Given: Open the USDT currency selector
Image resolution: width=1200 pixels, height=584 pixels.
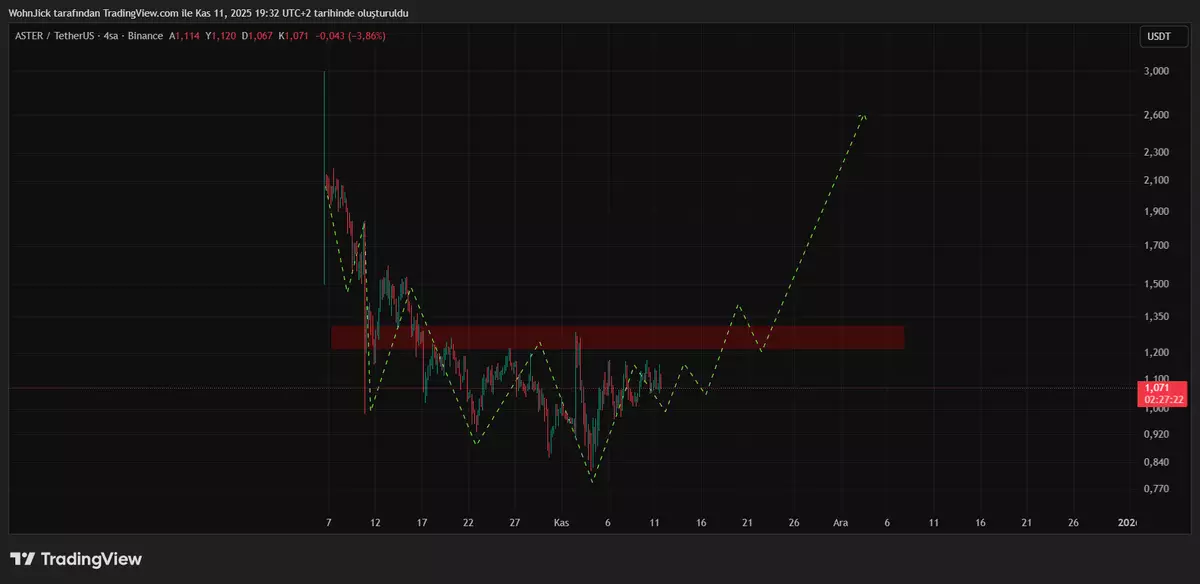Looking at the screenshot, I should [1158, 37].
